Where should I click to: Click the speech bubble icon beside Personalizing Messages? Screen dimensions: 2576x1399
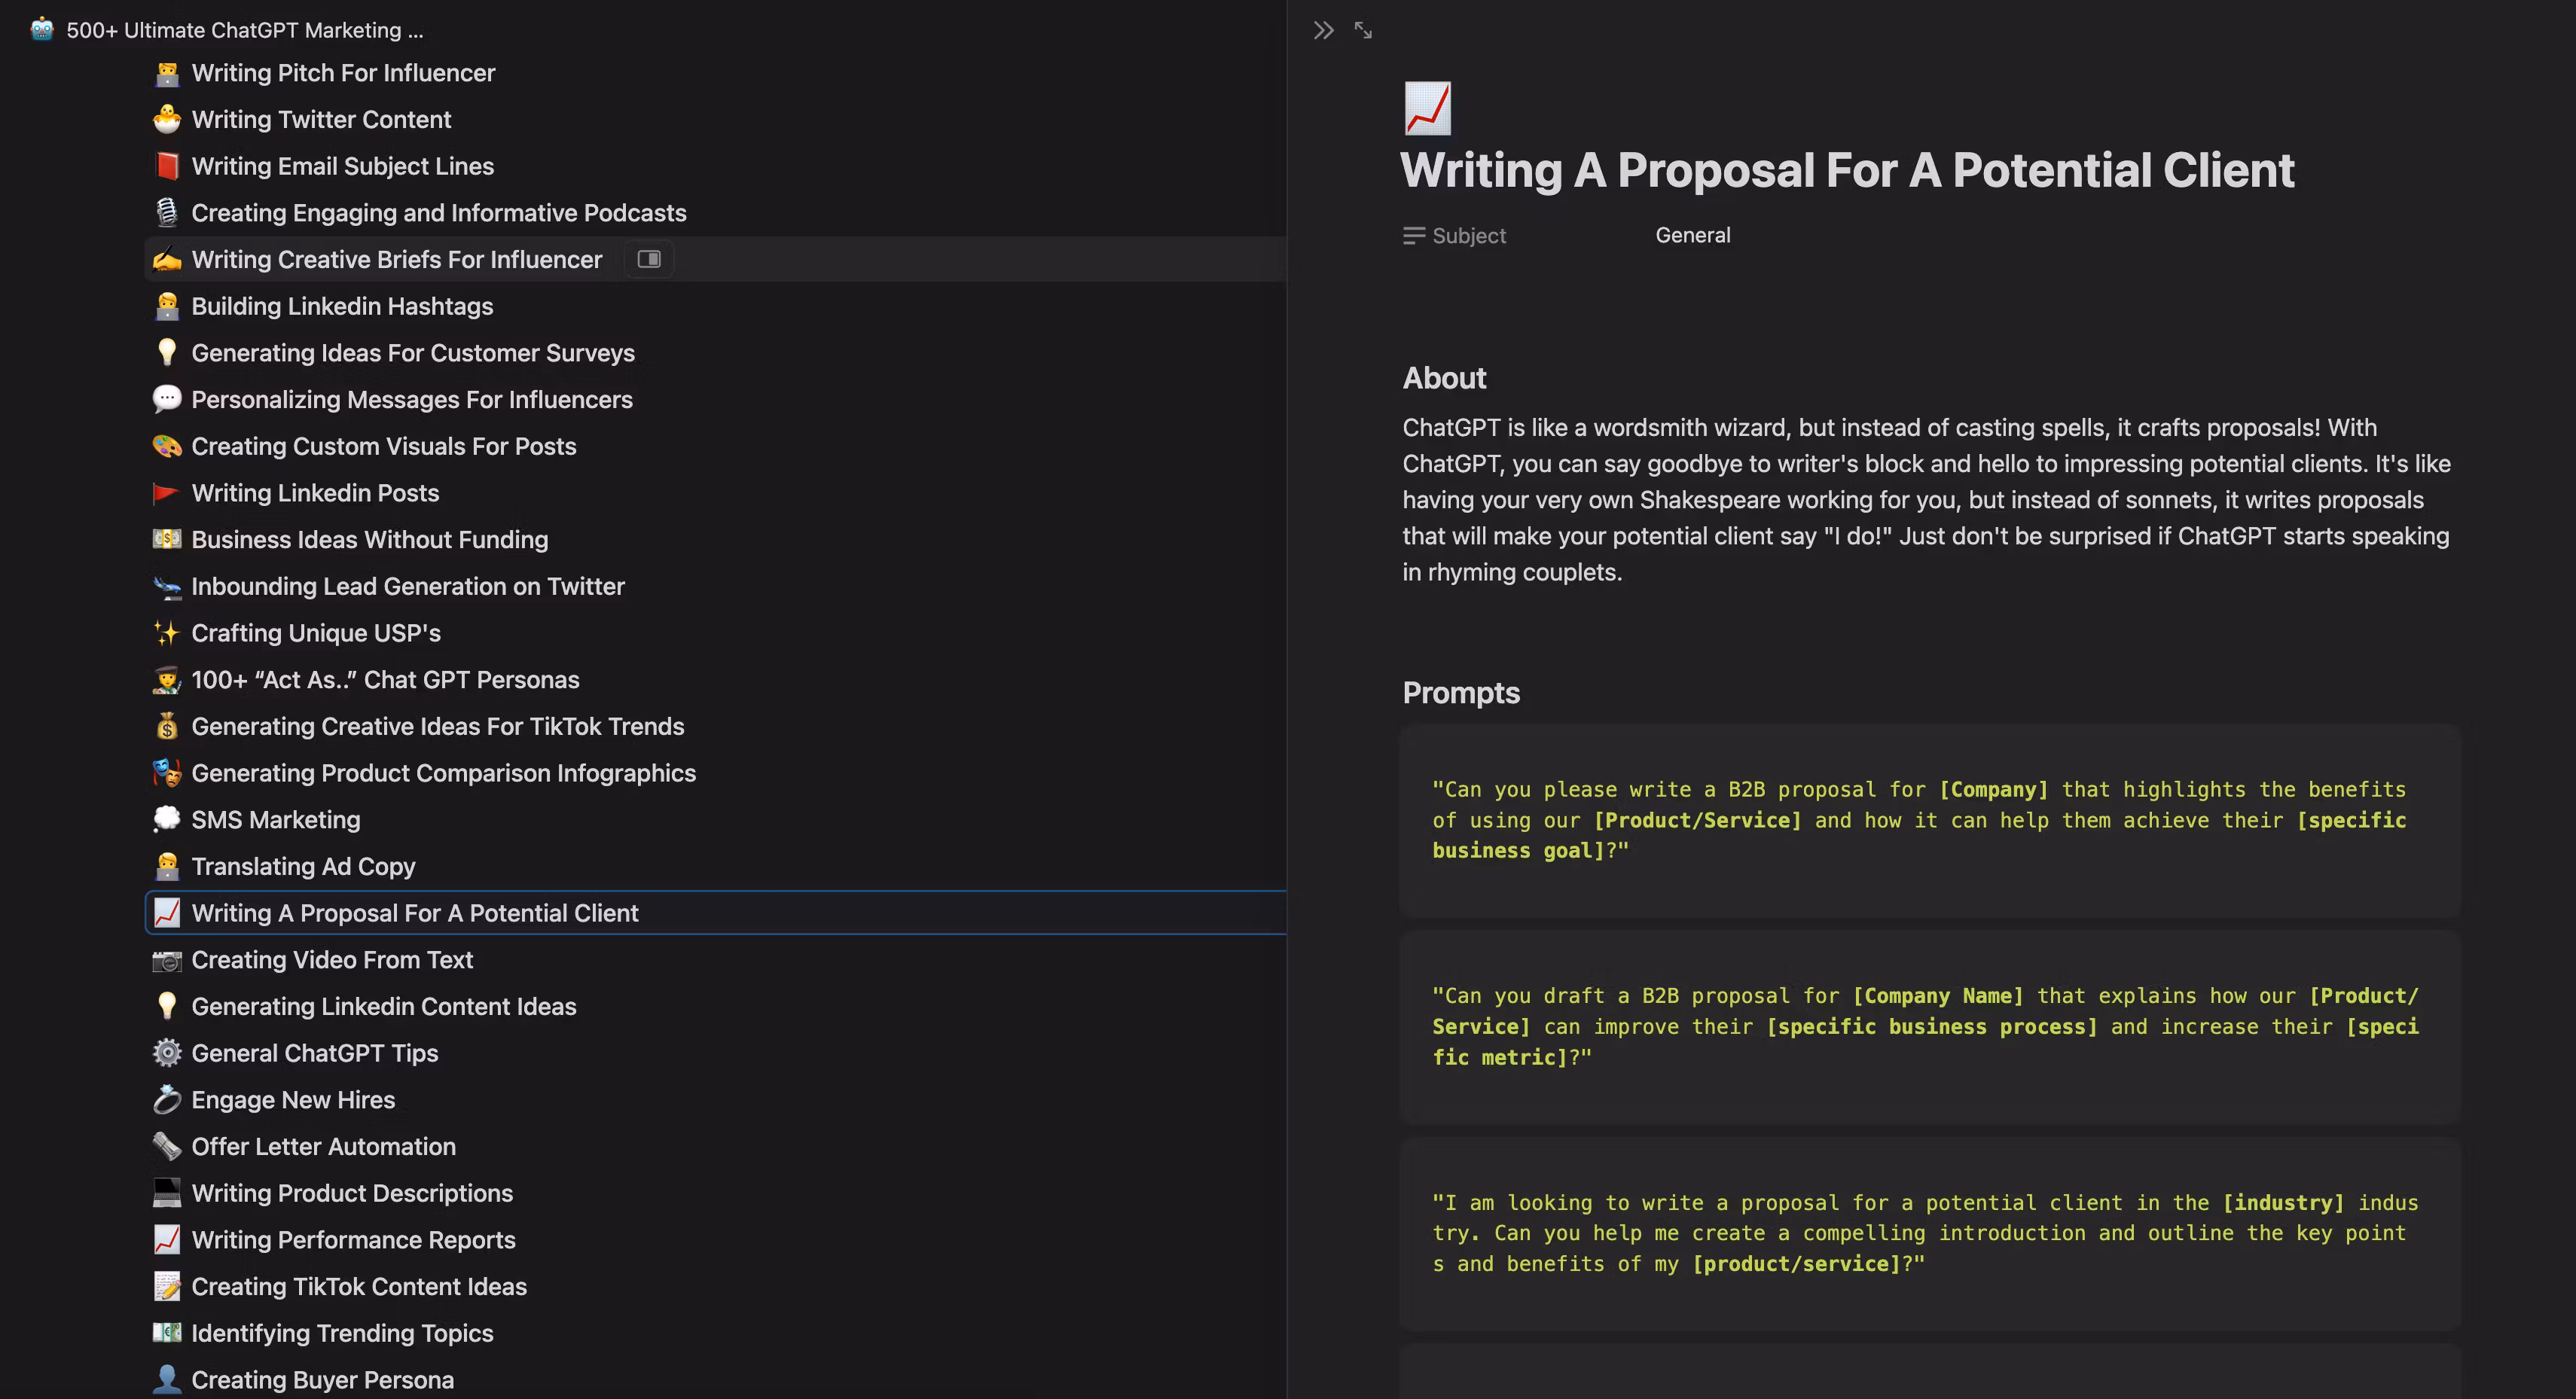[167, 399]
